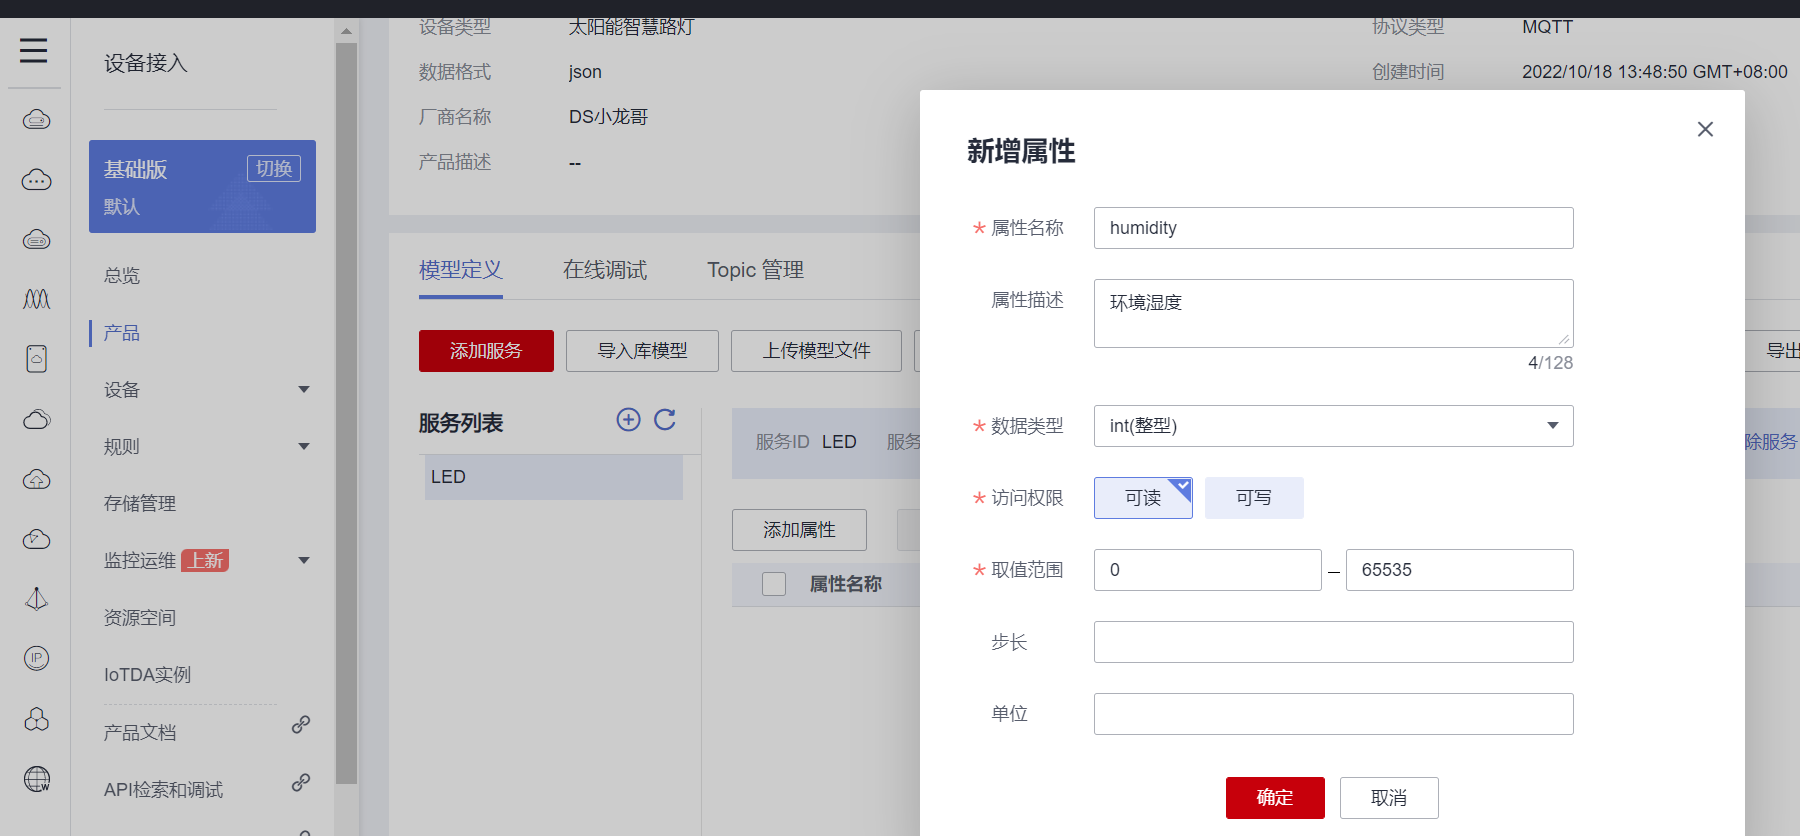Switch to the 在线调试 tab
Screen dimensions: 1800x836
604,270
